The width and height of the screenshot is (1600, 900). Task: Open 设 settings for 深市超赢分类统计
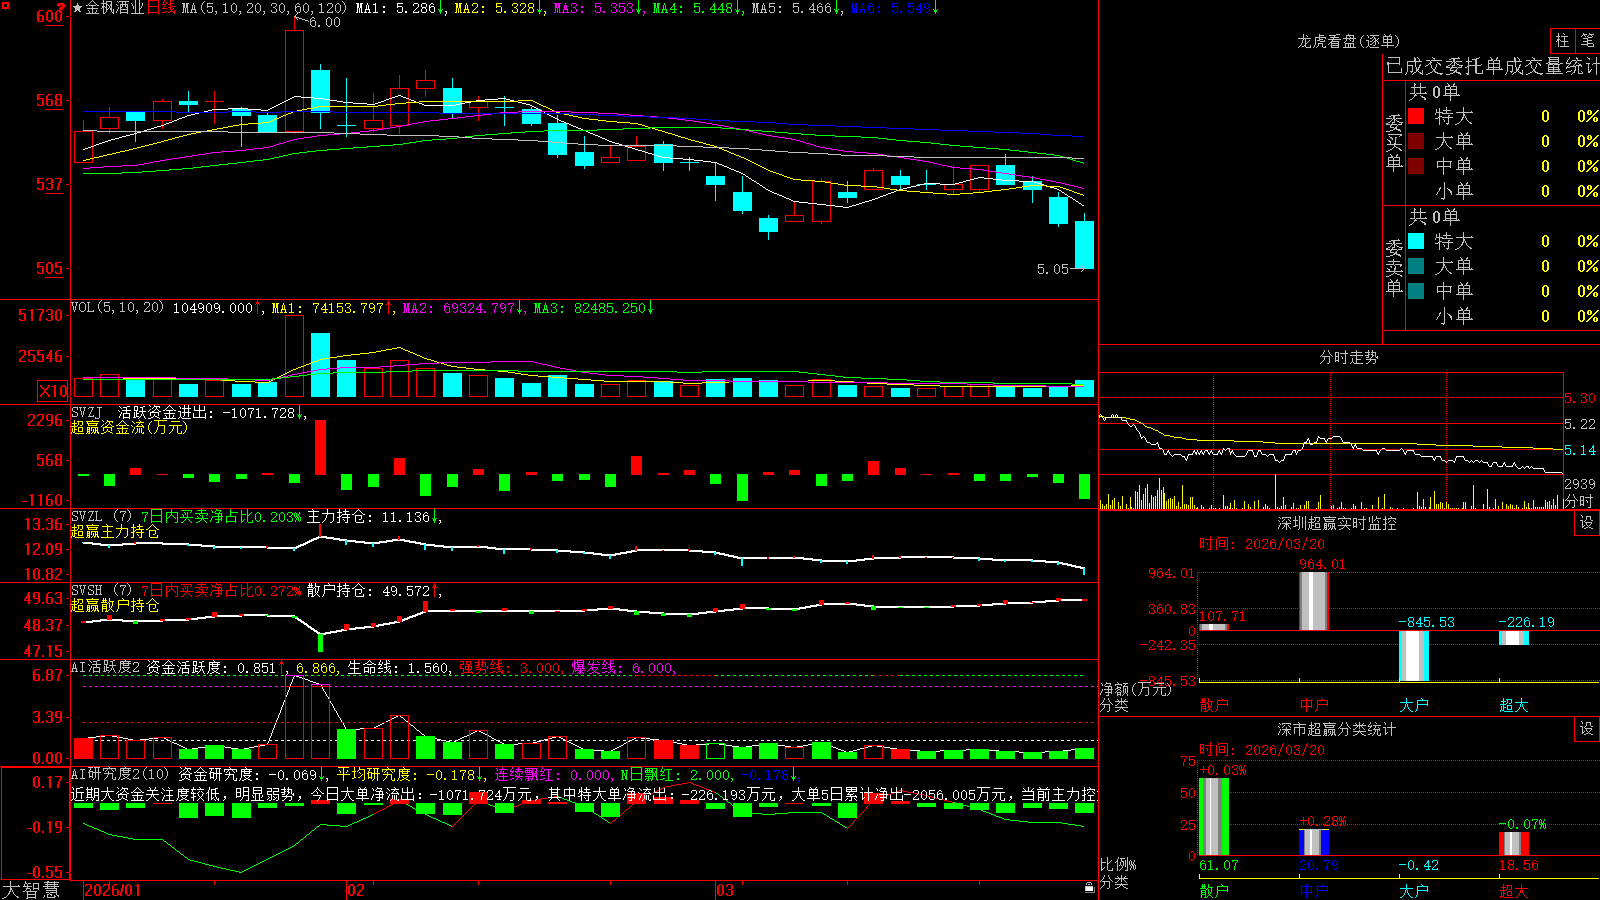pyautogui.click(x=1587, y=729)
